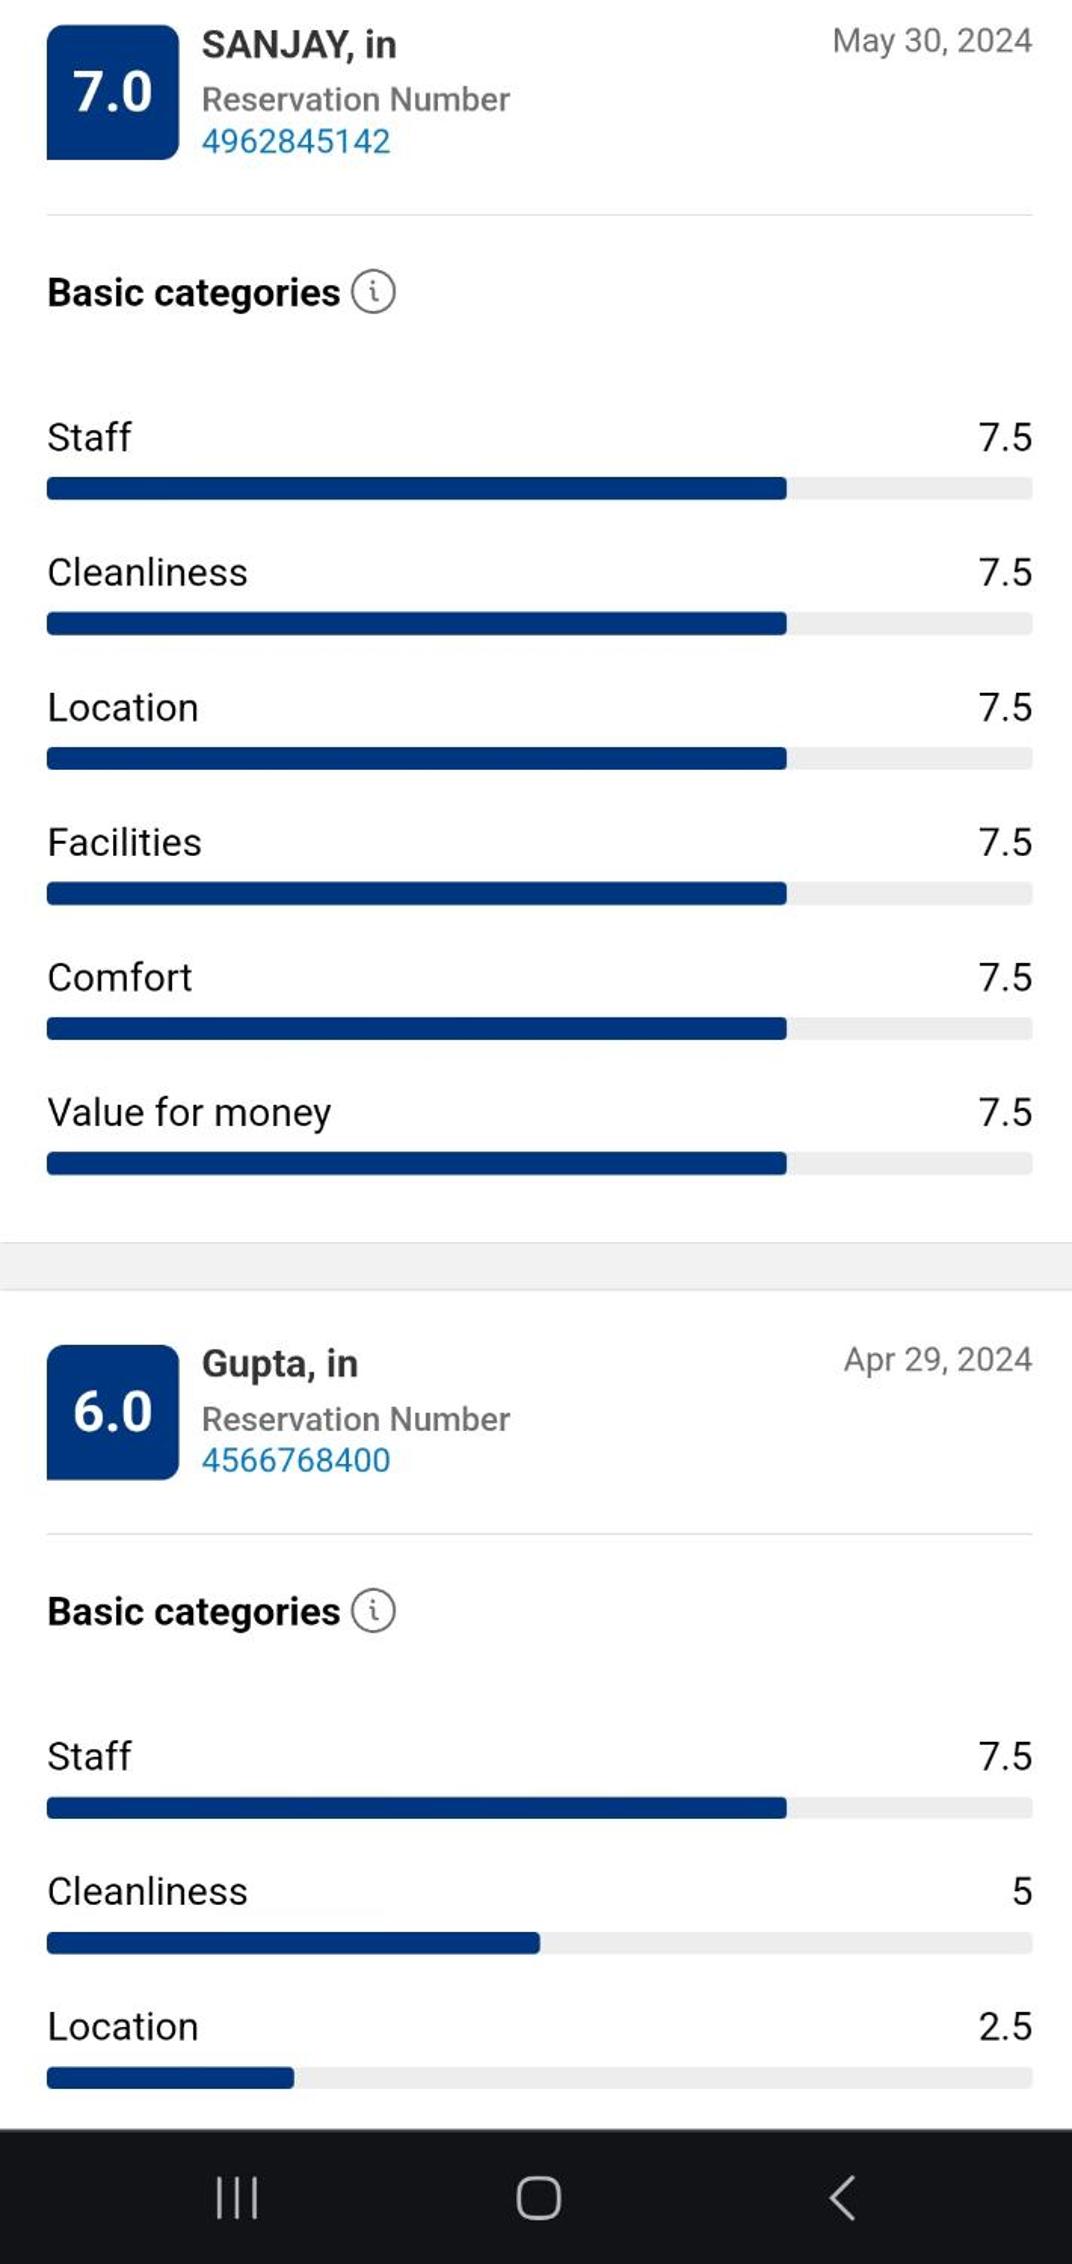This screenshot has height=2264, width=1072.
Task: Click Gupta's Staff rating bar
Action: tap(539, 1807)
